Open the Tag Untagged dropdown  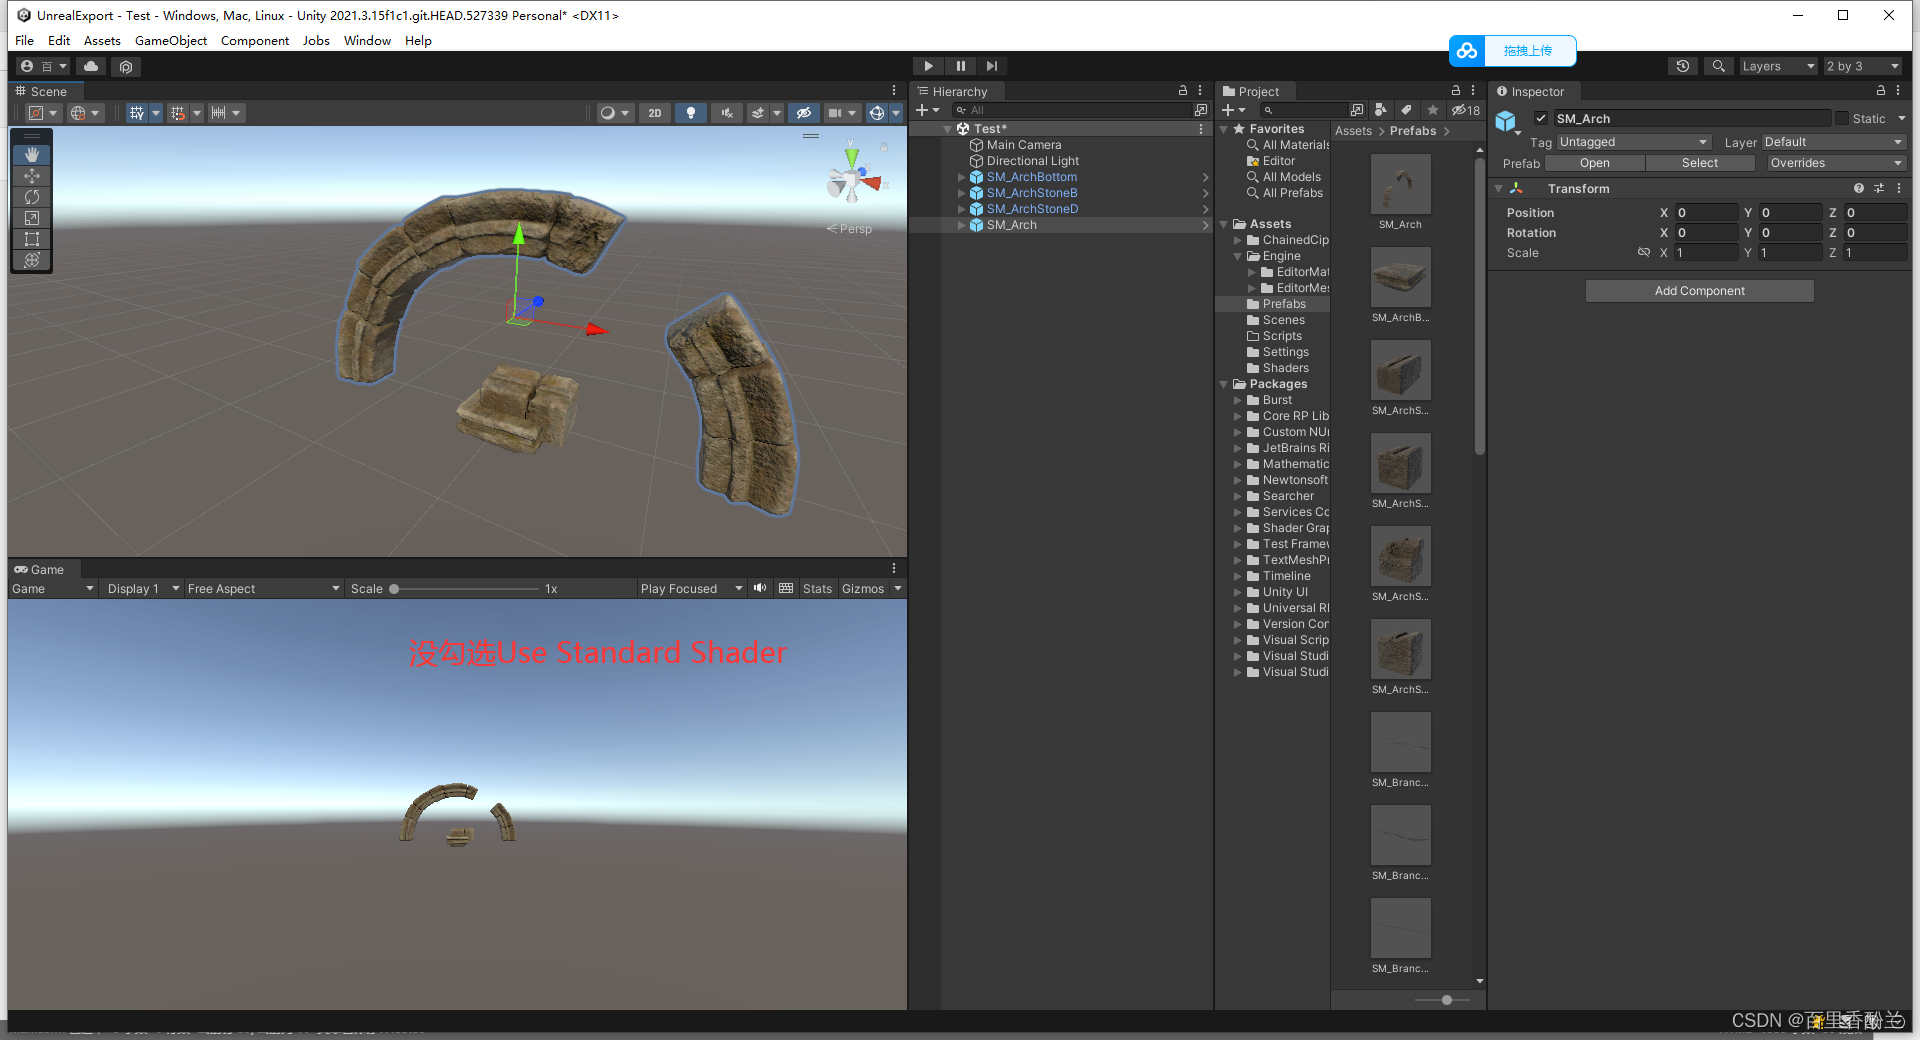(x=1634, y=142)
